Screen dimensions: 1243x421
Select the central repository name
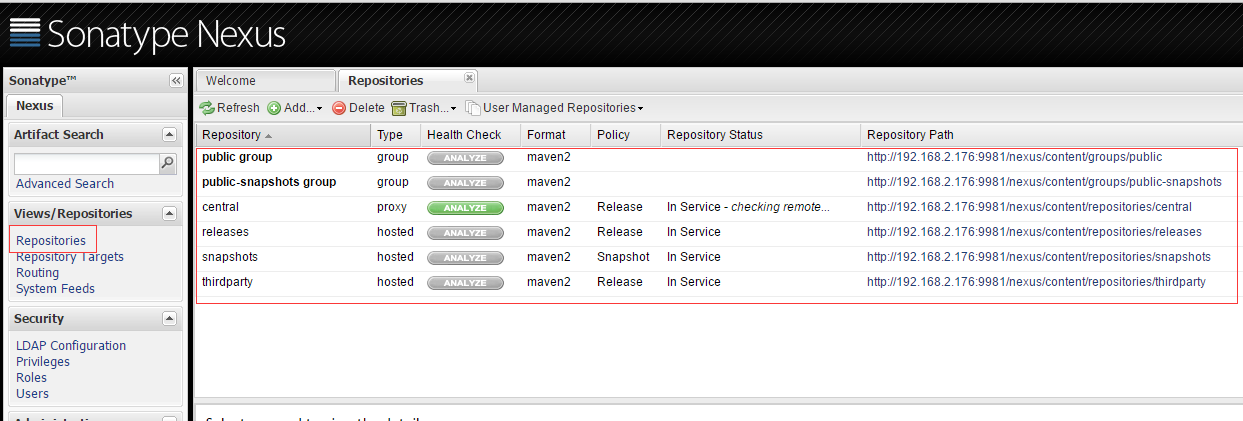[220, 207]
